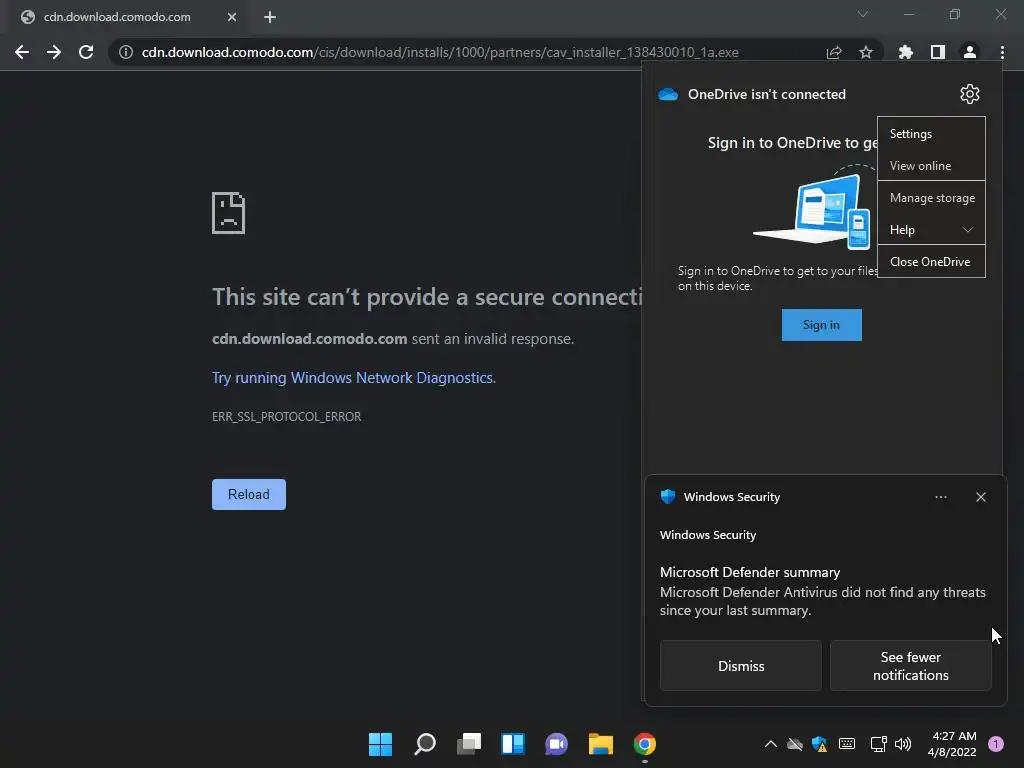This screenshot has width=1024, height=768.
Task: Click the OneDrive Sign in button
Action: 822,325
